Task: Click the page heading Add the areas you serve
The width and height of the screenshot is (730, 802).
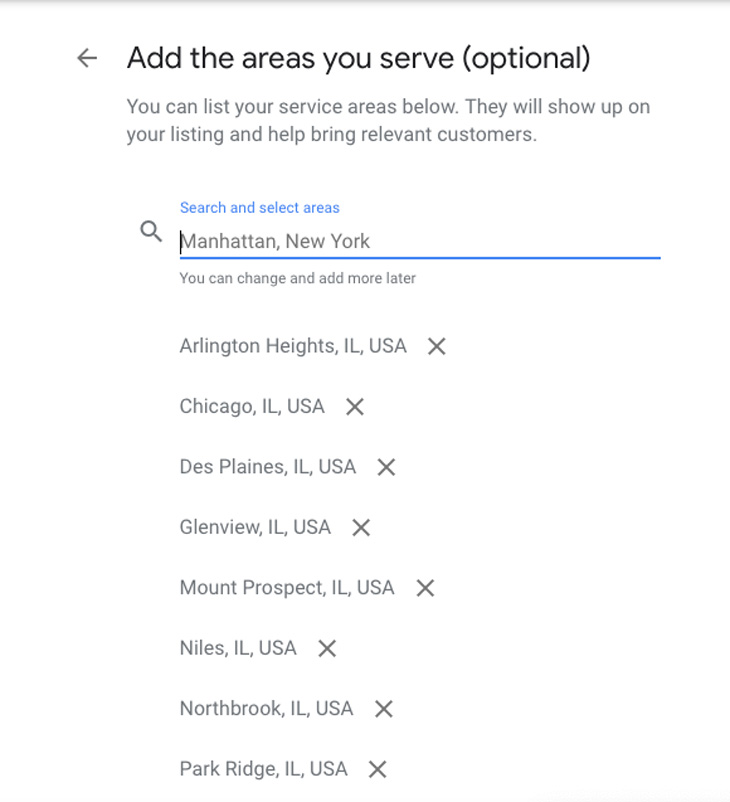Action: coord(358,58)
